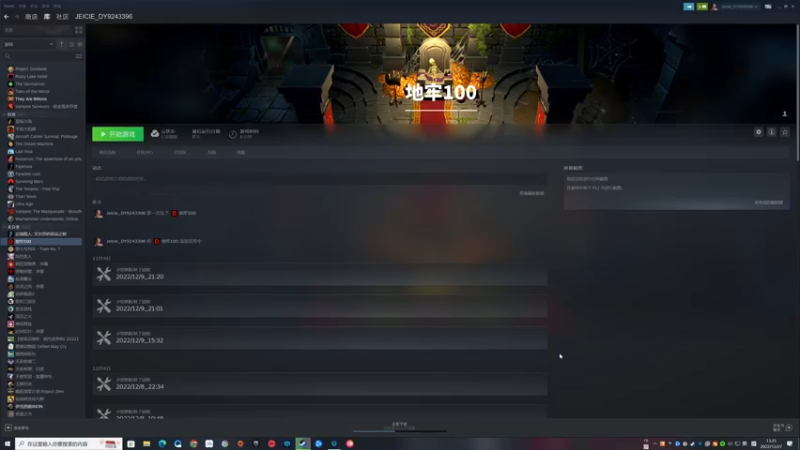The image size is (800, 450).
Task: Open the 商店 store menu
Action: [x=31, y=17]
